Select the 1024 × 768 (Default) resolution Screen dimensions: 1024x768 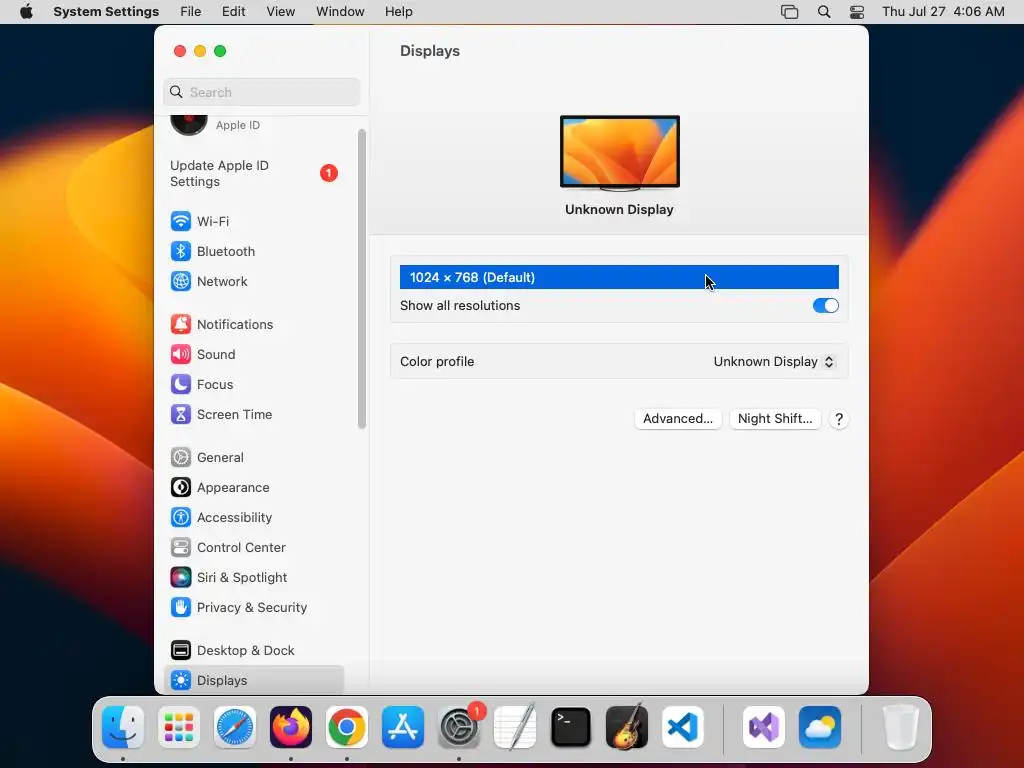pos(619,278)
